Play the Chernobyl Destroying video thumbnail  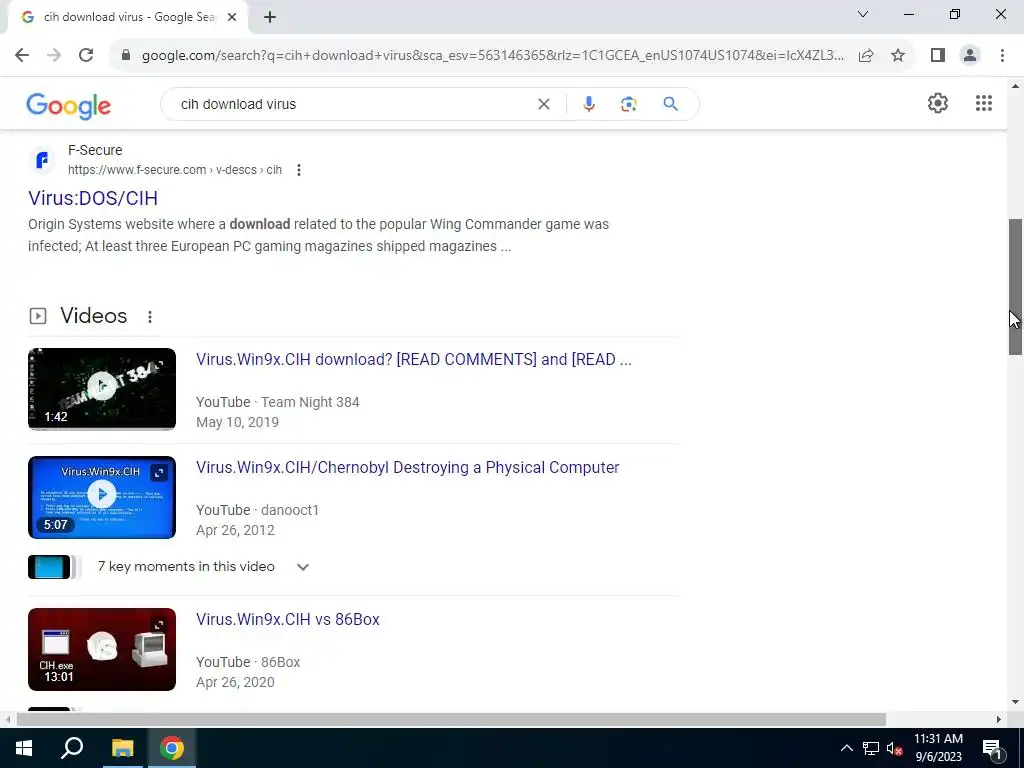pos(102,497)
